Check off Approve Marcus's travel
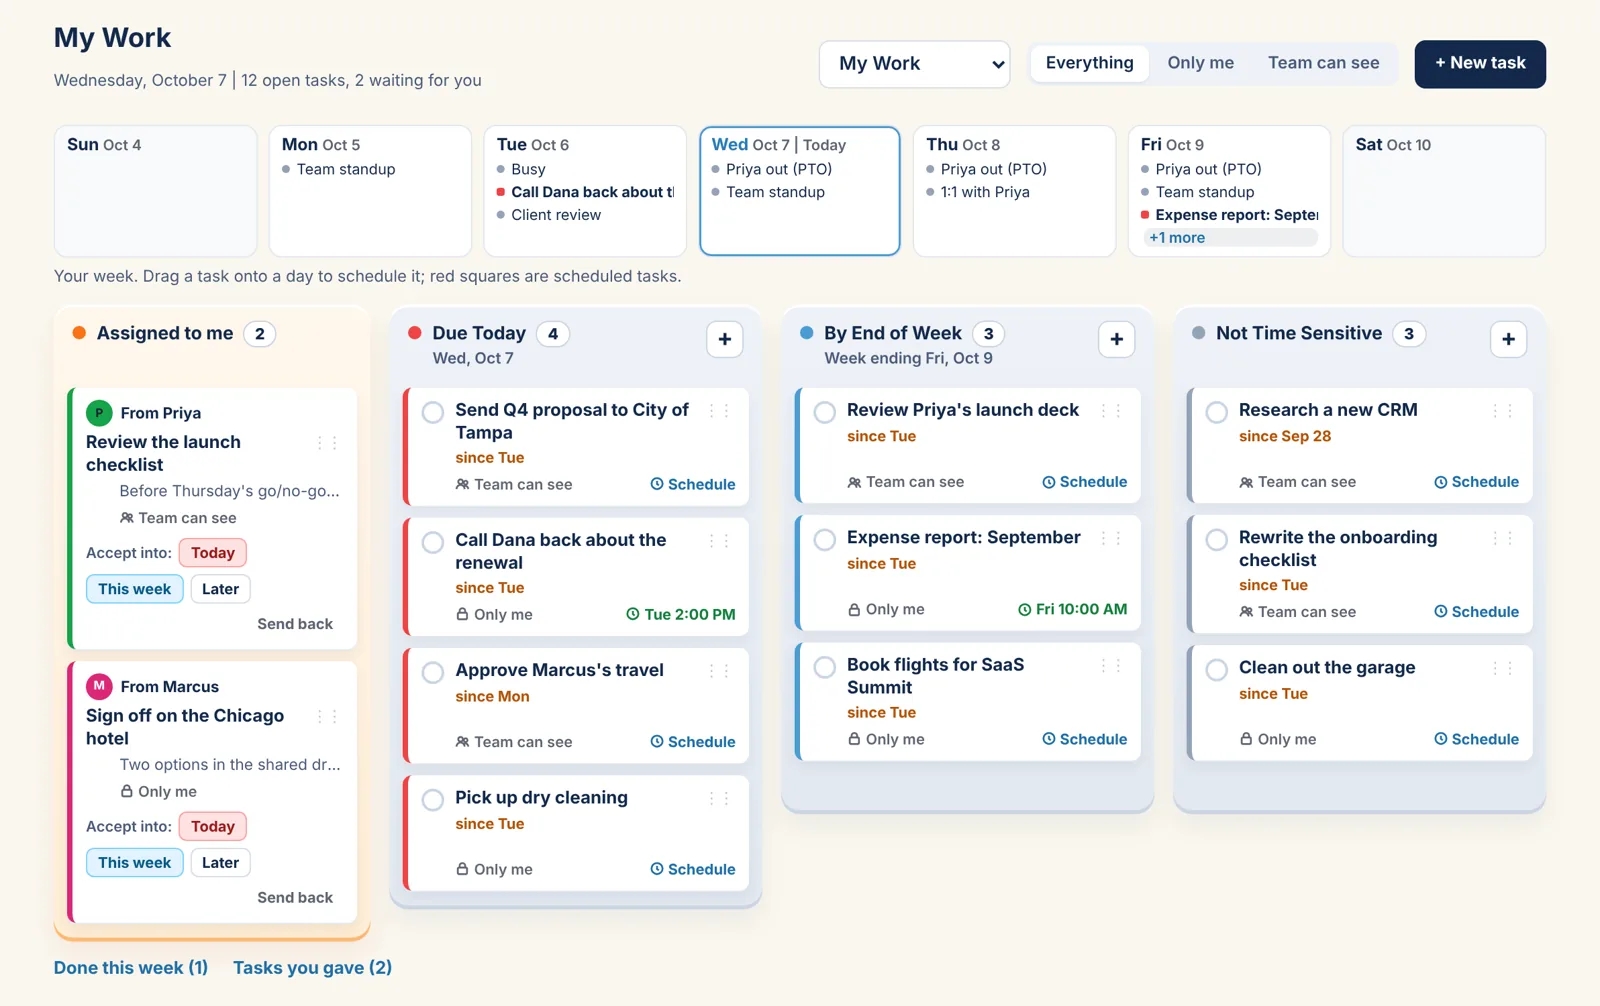The image size is (1600, 1006). (x=433, y=672)
